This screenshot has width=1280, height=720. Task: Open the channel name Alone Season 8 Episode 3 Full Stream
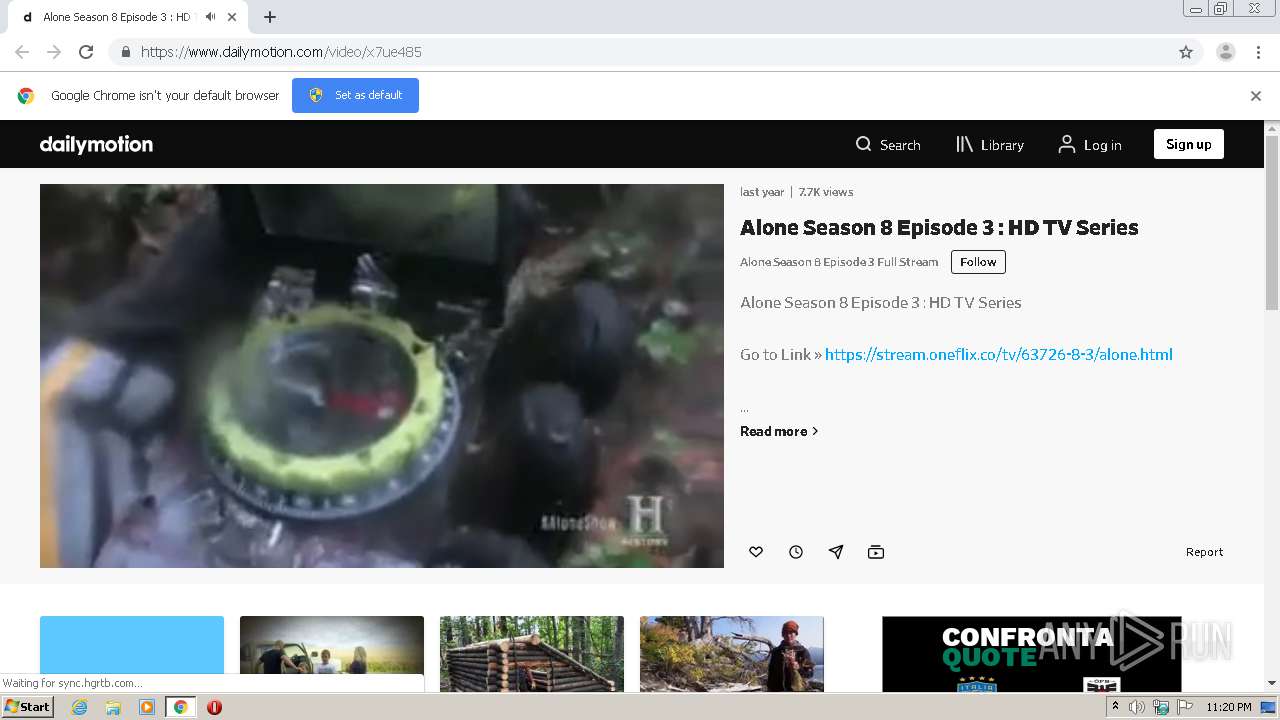coord(839,262)
